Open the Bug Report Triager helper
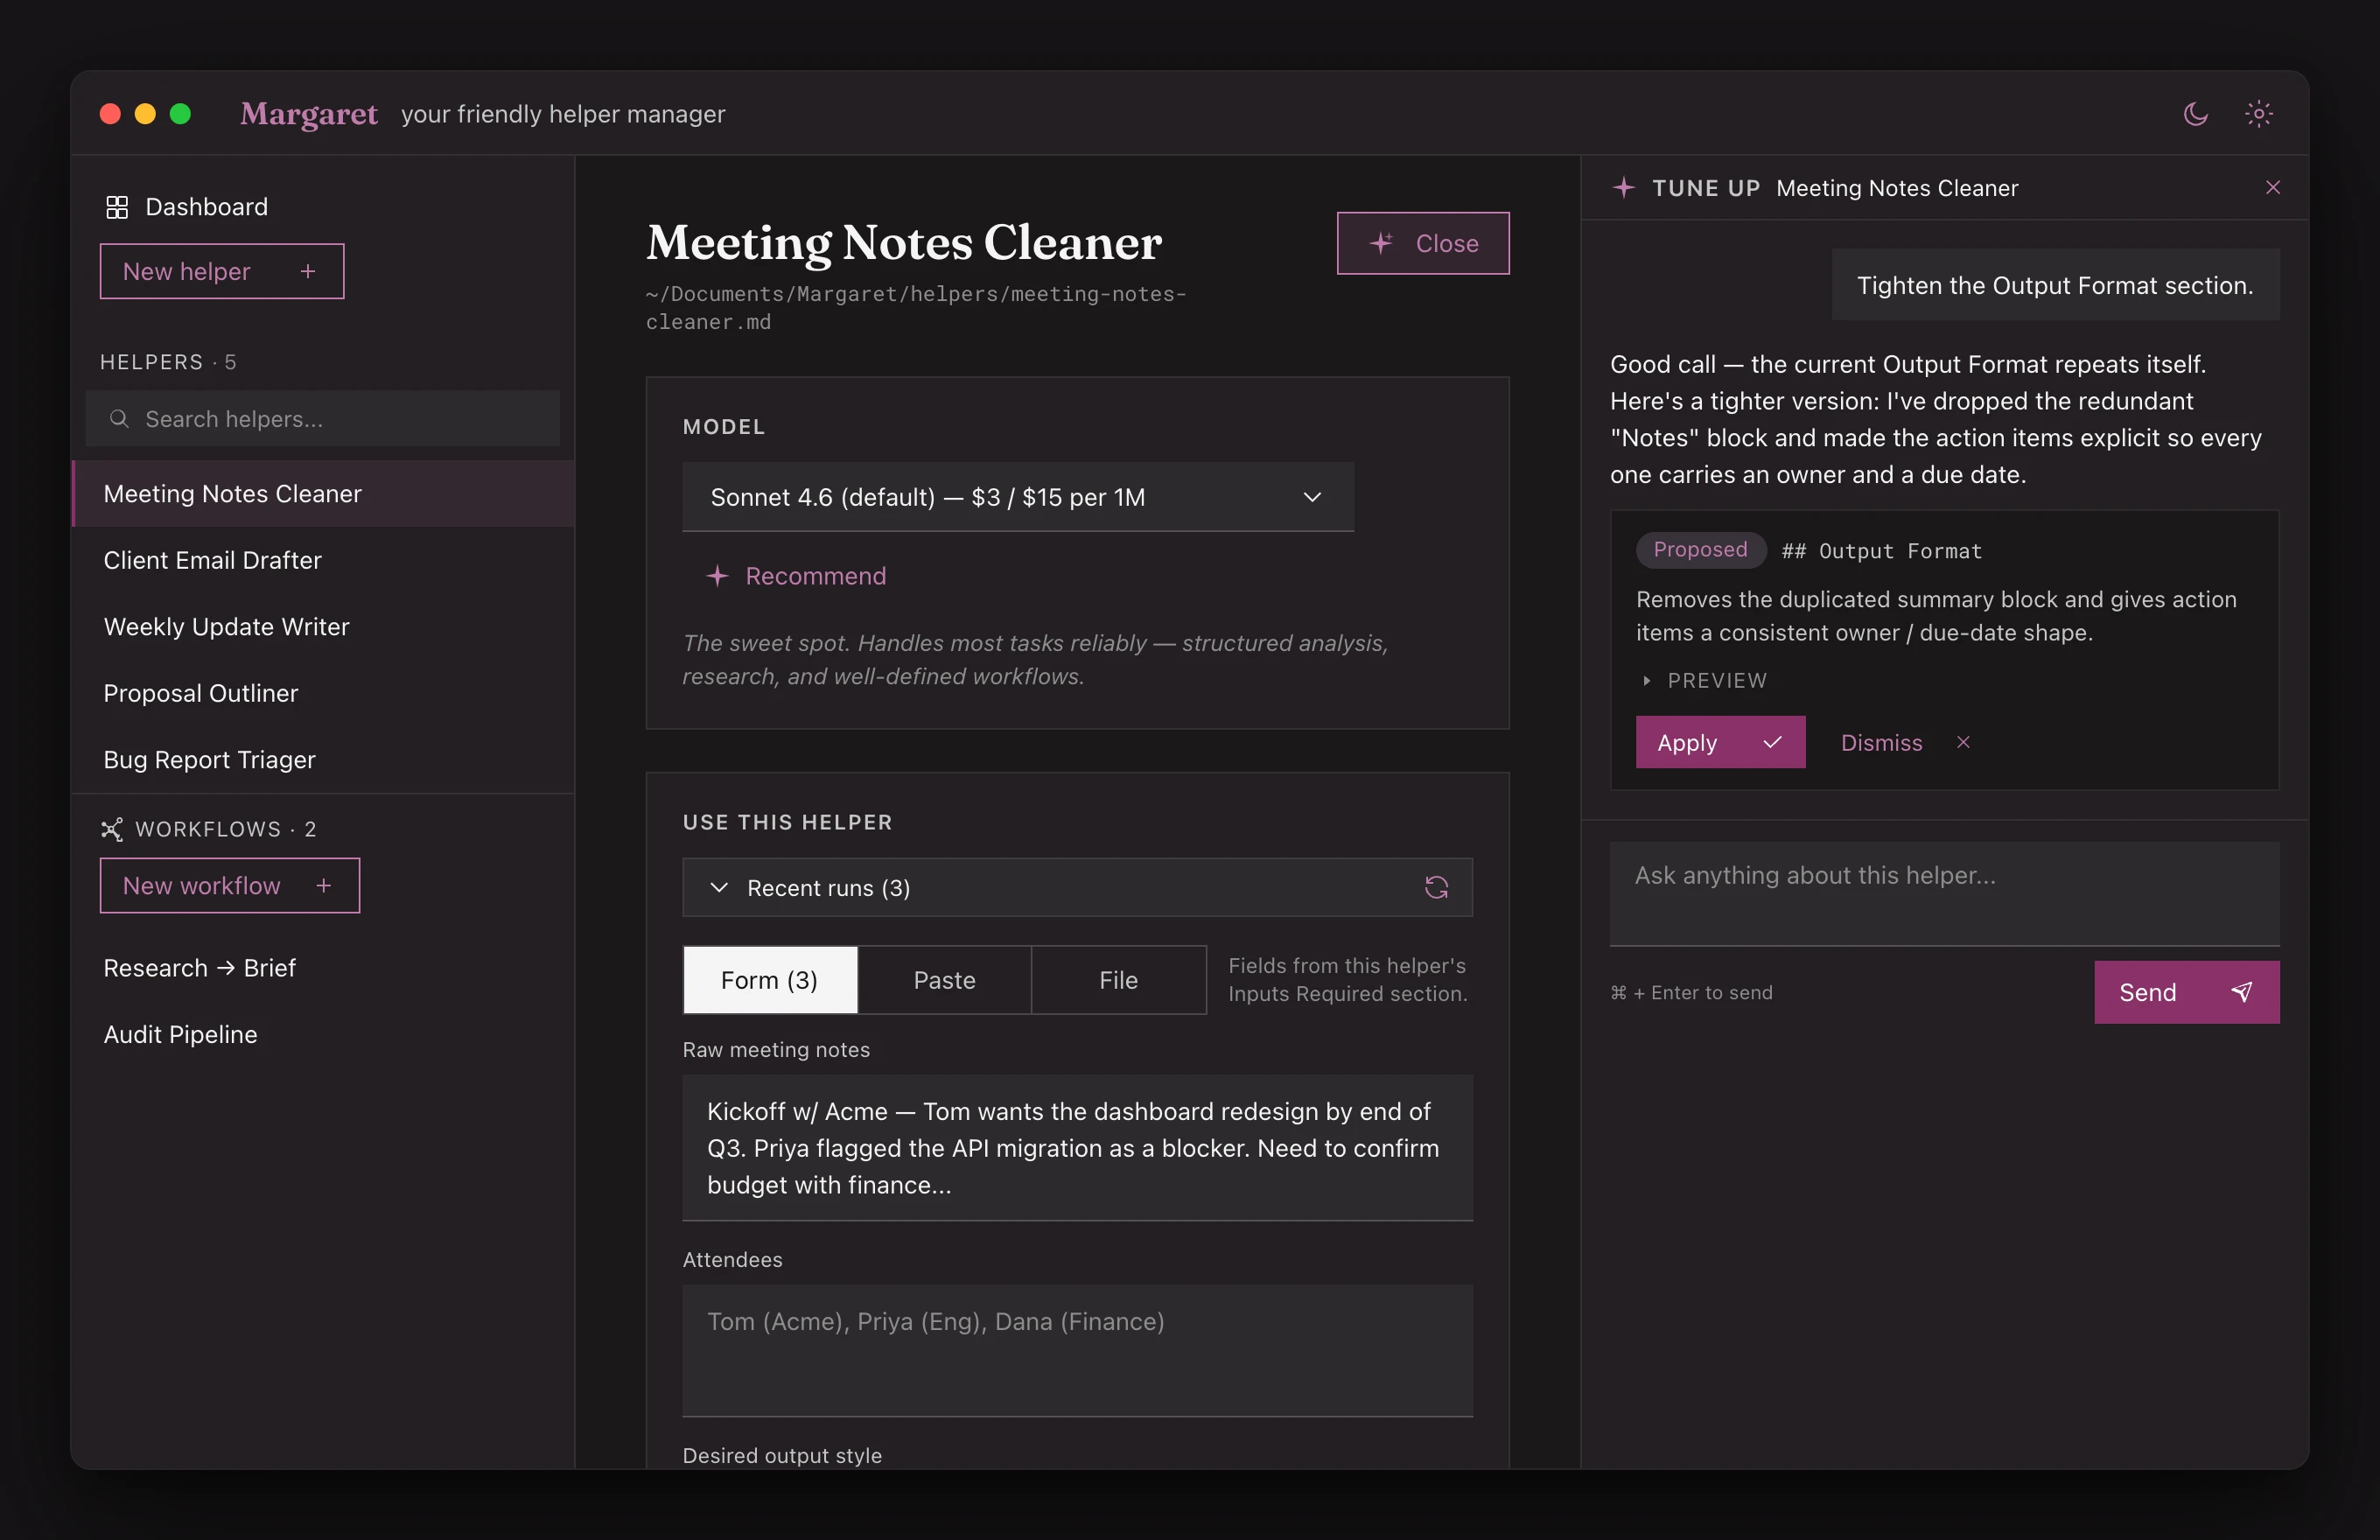This screenshot has height=1540, width=2380. [323, 760]
